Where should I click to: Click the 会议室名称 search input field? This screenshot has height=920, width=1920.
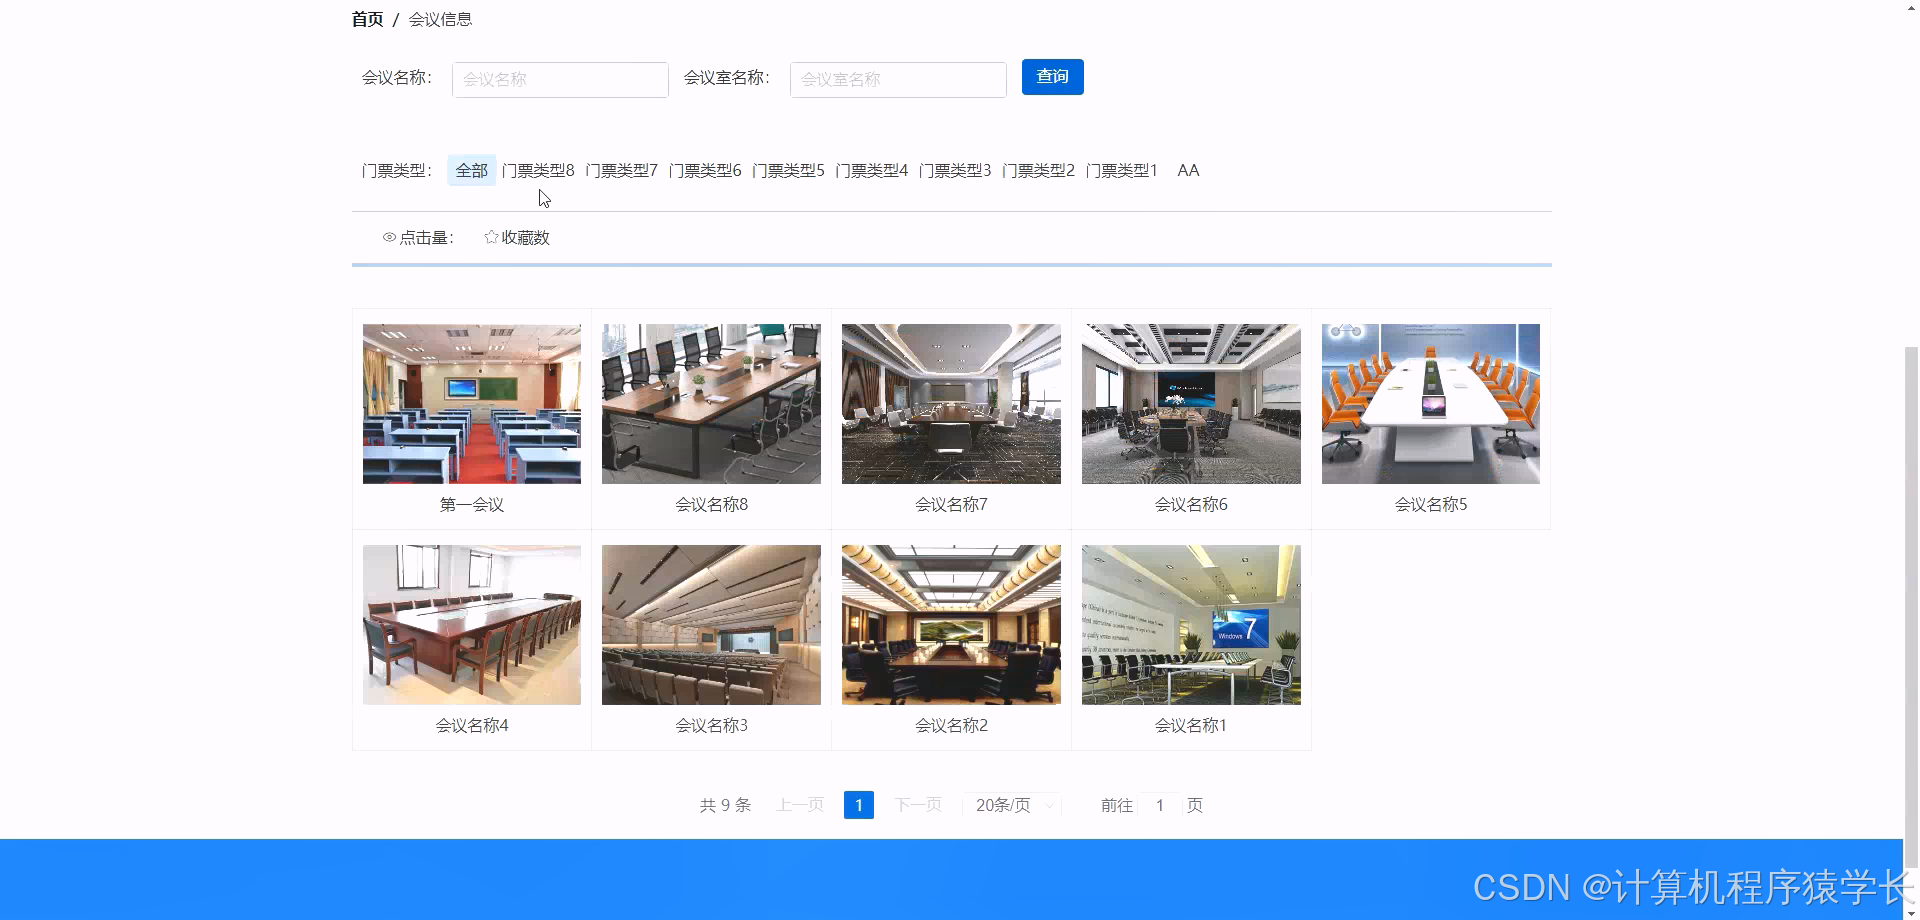coord(897,79)
